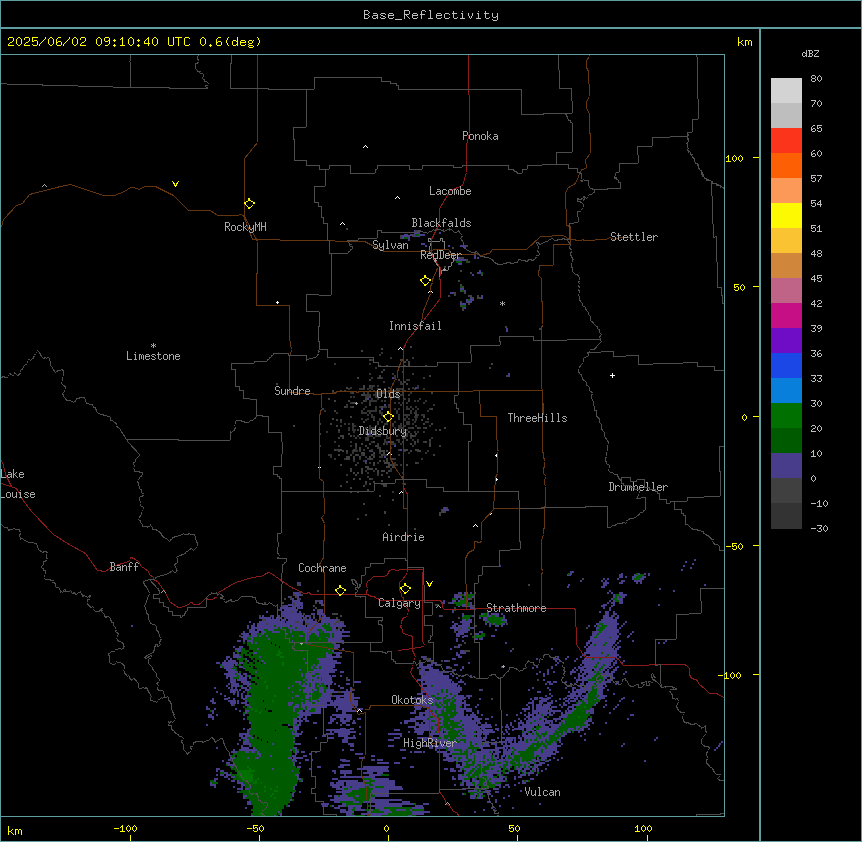This screenshot has height=842, width=862.
Task: Select the orange legend swatch between 60 and 57
Action: click(786, 165)
